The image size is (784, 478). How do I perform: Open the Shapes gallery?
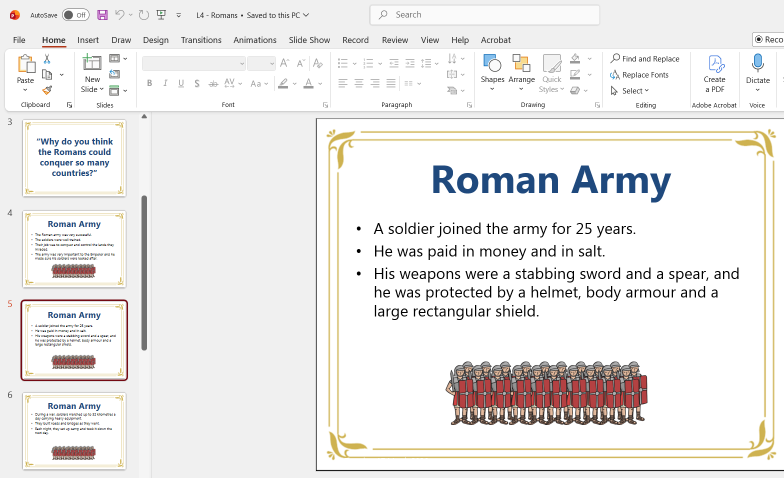[x=492, y=72]
